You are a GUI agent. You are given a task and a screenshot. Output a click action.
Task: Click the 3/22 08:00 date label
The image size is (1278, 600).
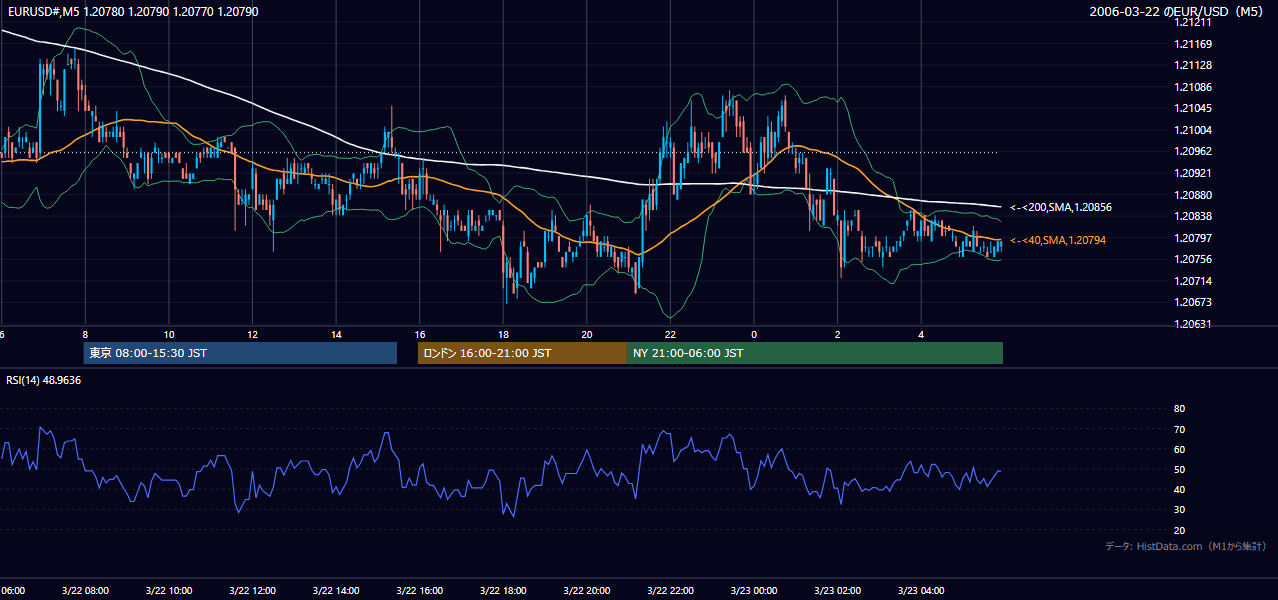tap(85, 590)
